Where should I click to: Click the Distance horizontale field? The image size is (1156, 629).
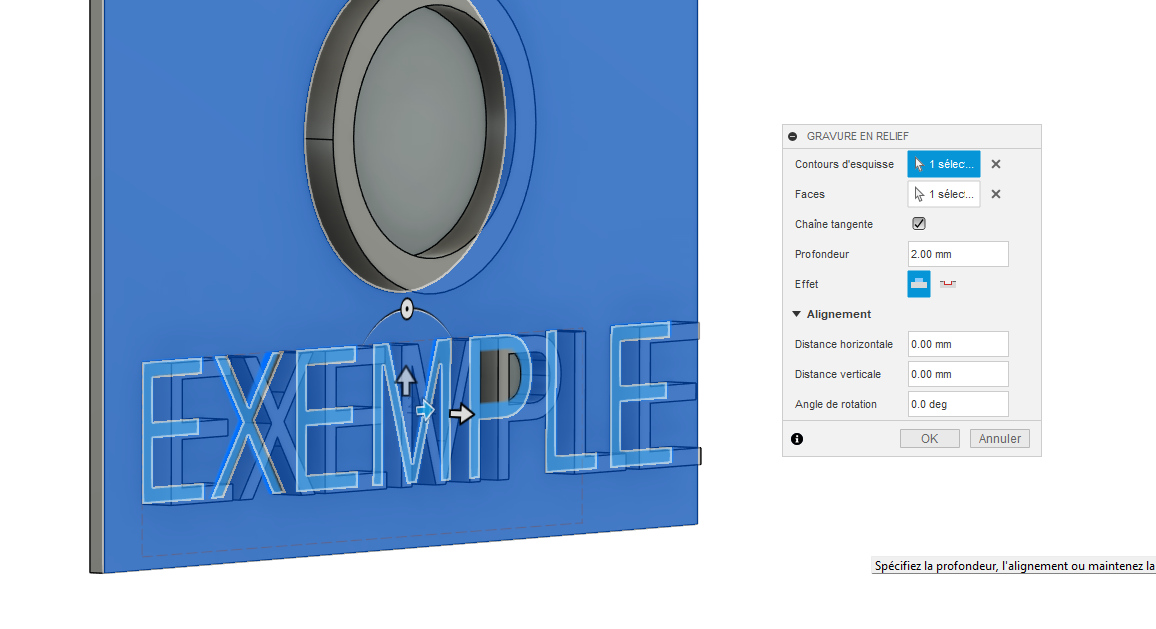click(x=958, y=344)
